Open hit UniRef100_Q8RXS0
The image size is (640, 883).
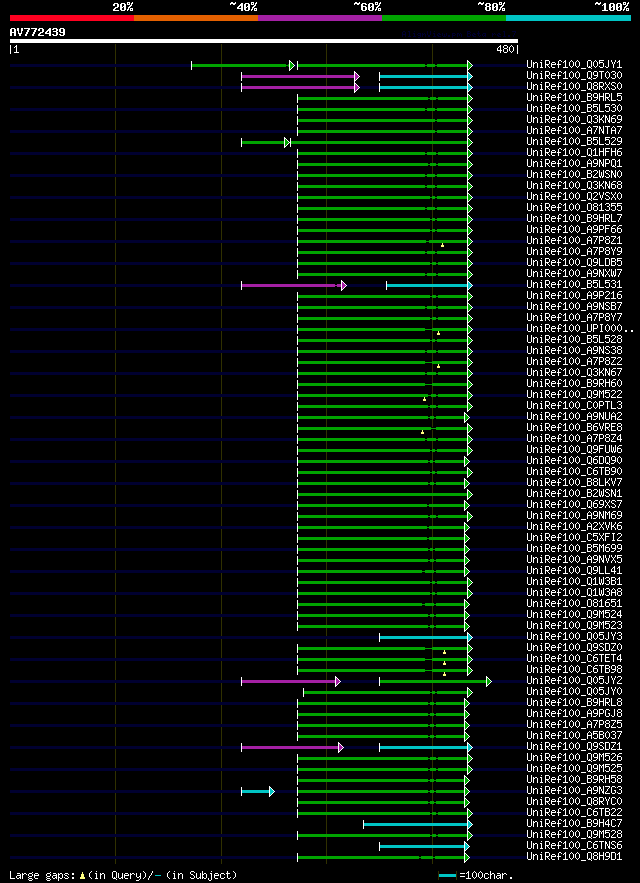click(574, 87)
